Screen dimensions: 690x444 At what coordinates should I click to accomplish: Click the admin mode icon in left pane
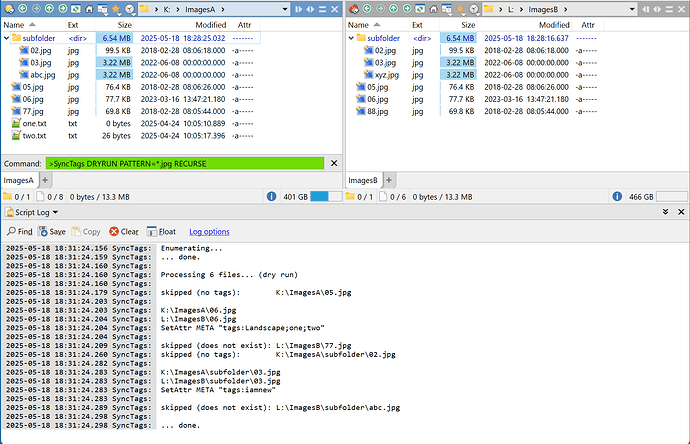[x=9, y=9]
